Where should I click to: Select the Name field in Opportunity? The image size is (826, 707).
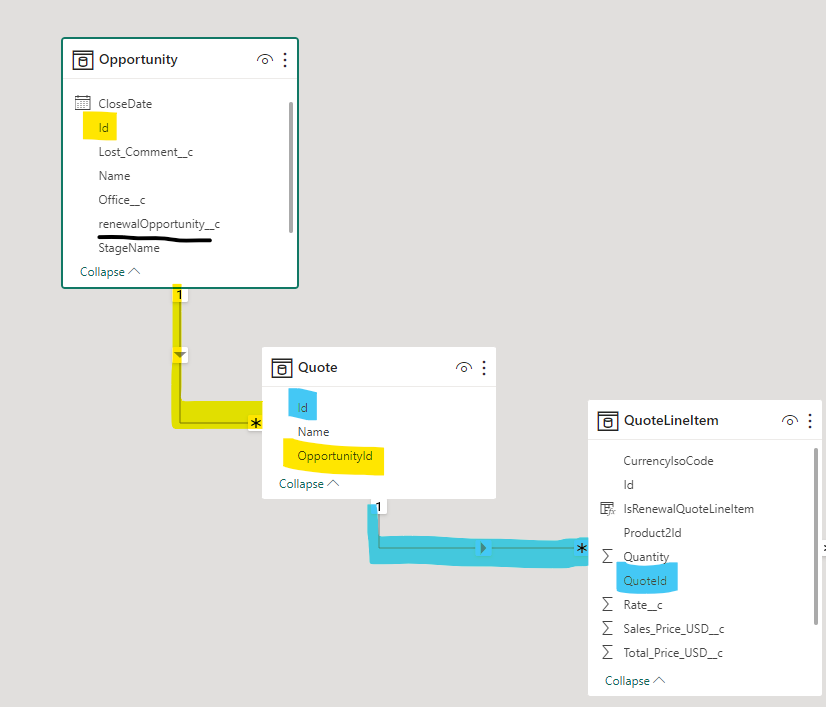pyautogui.click(x=114, y=176)
